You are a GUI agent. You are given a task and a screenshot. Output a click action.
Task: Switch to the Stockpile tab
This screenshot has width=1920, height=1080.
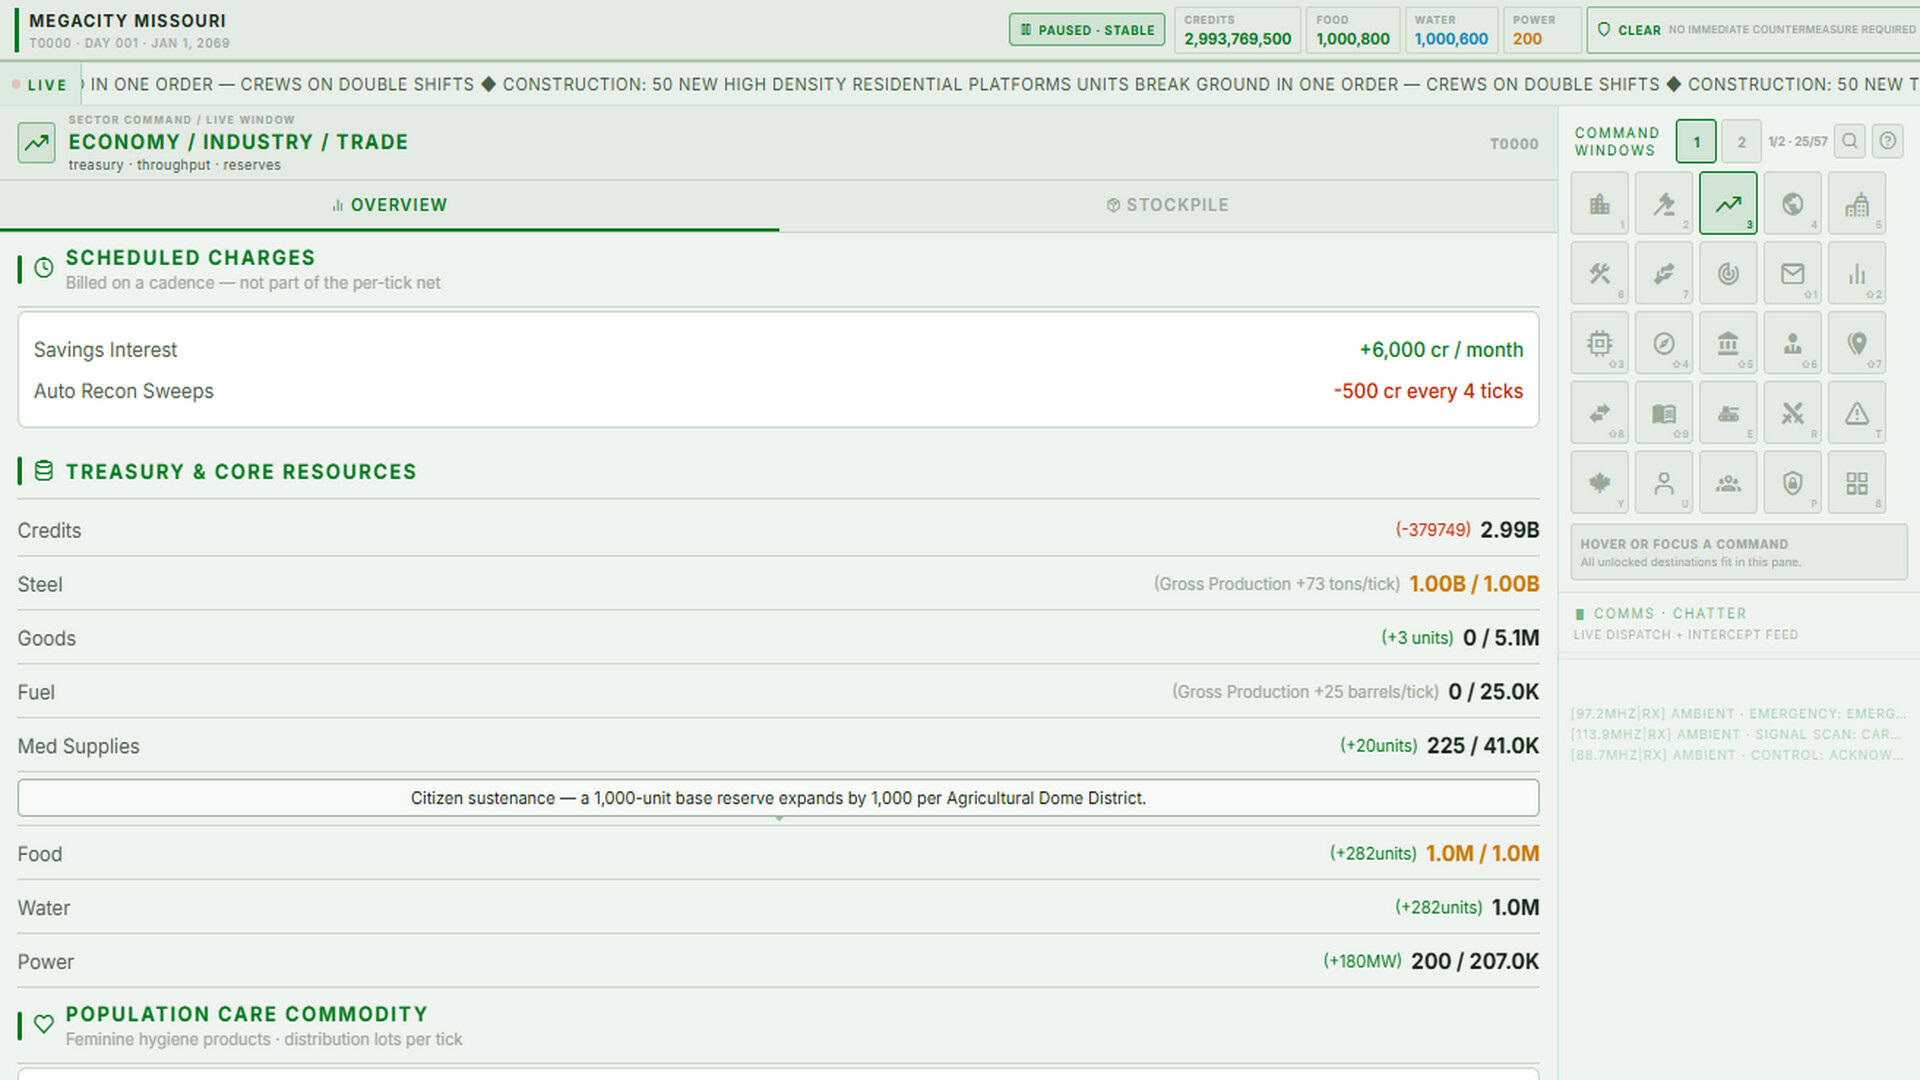(1168, 205)
